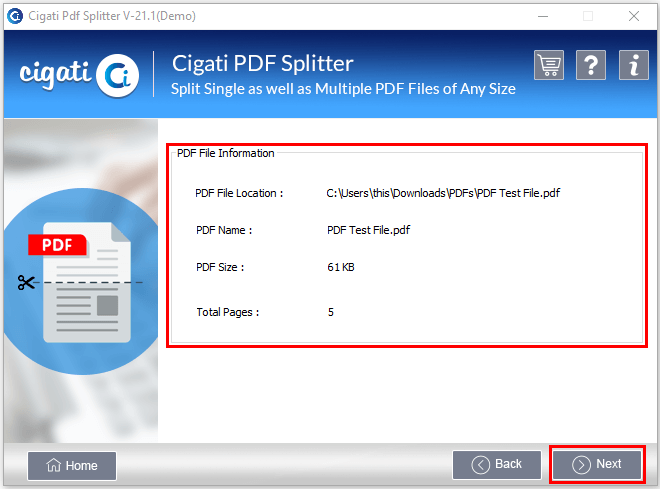Click the title bar Cigati app icon
The height and width of the screenshot is (489, 660).
(15, 16)
